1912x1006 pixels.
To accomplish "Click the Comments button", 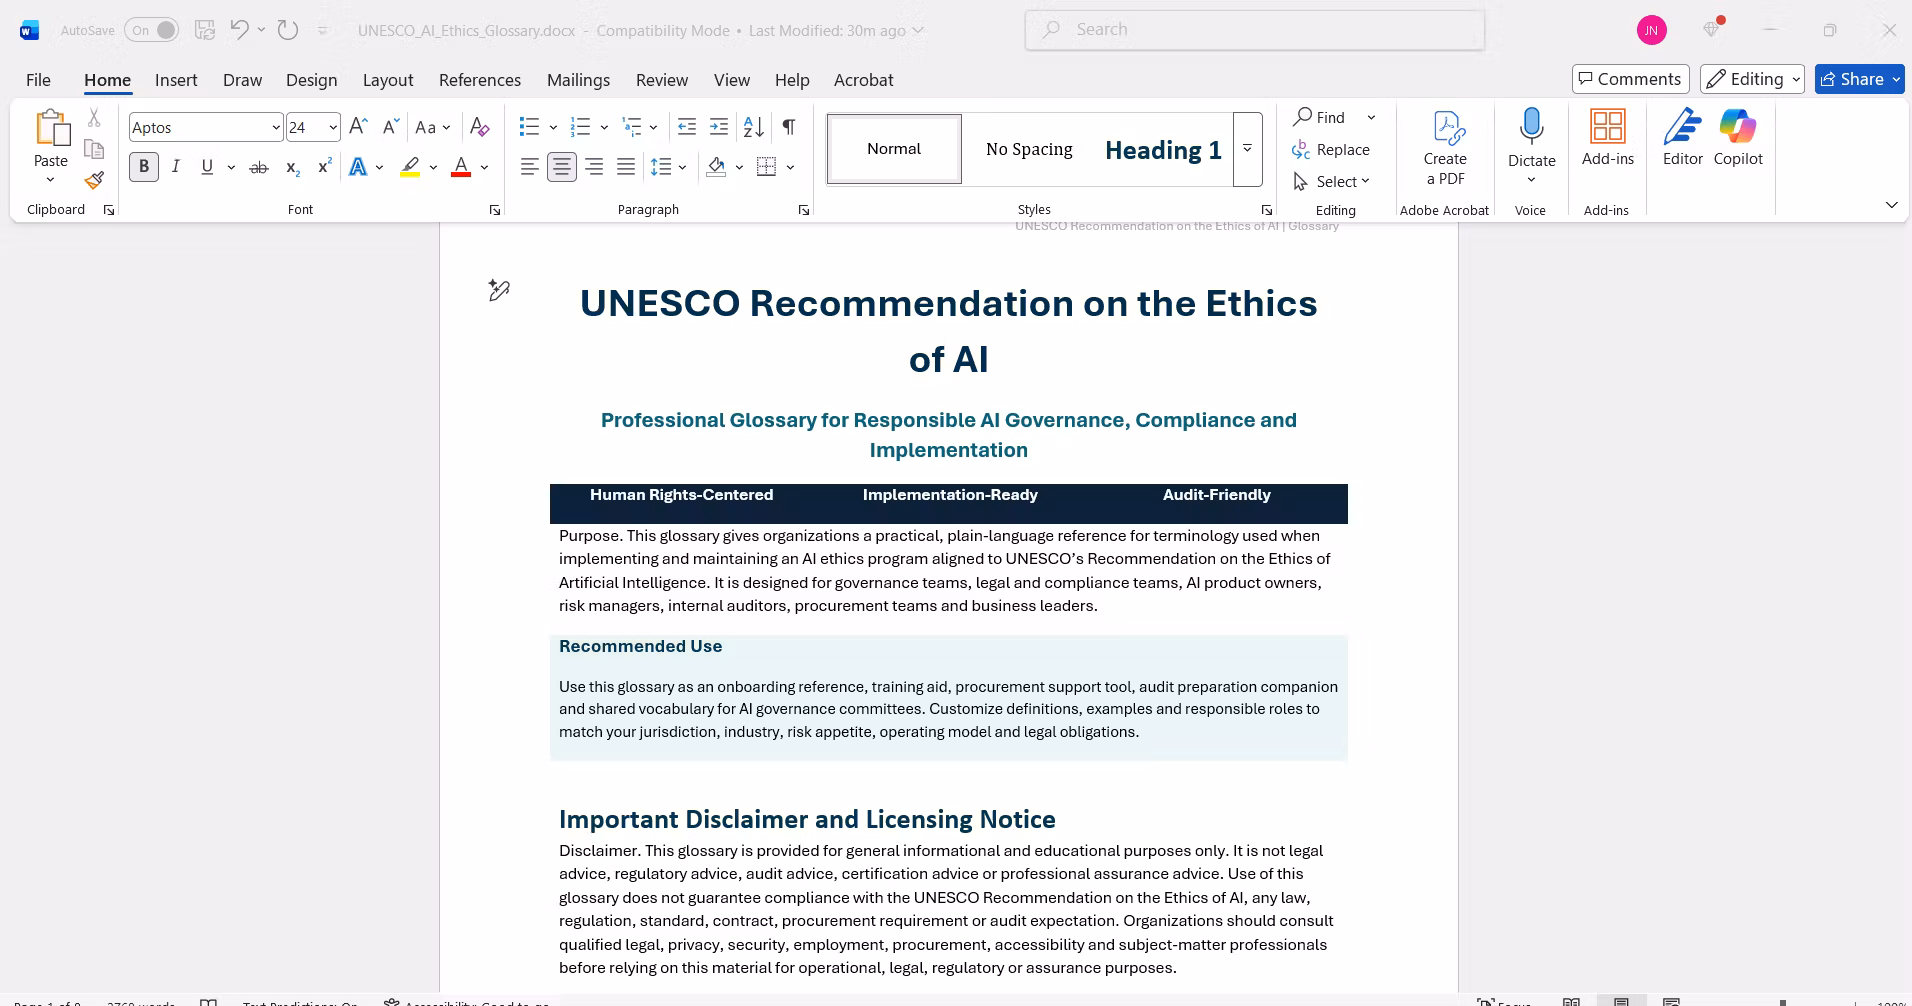I will (x=1630, y=79).
